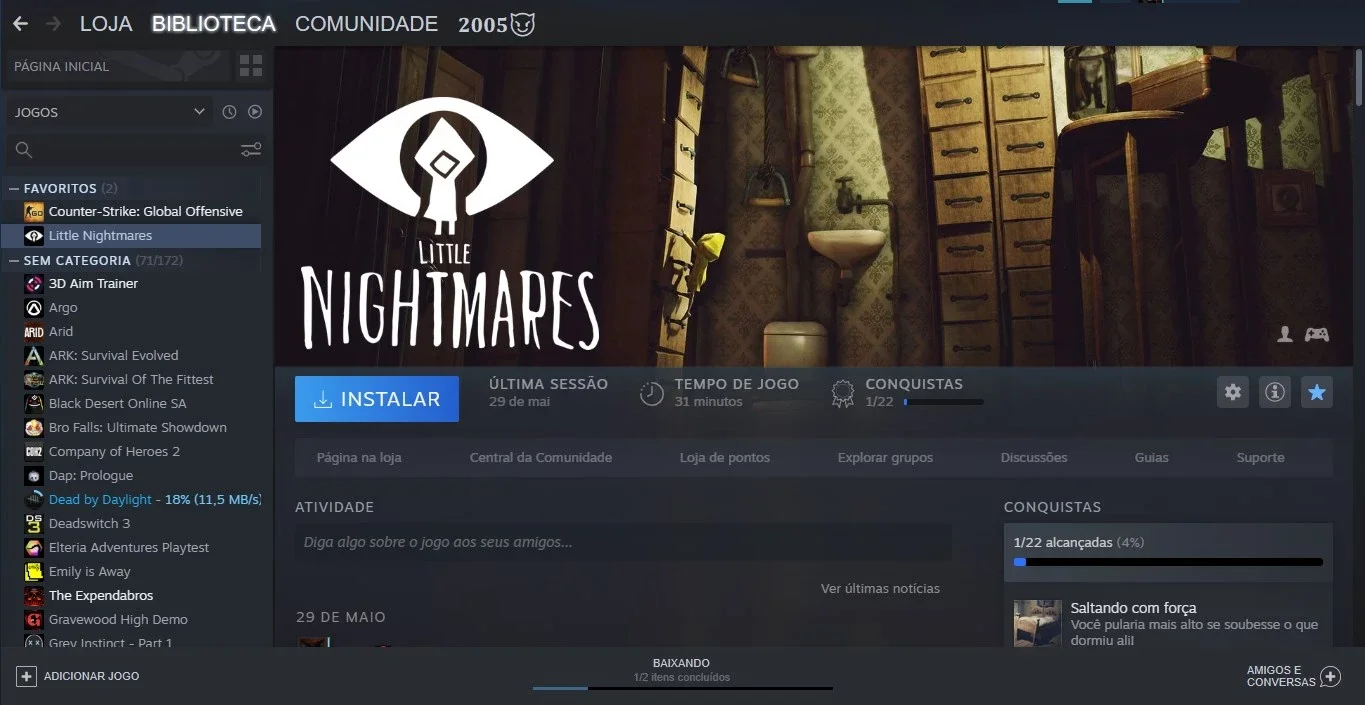The image size is (1365, 705).
Task: Click ARK: Survival Evolved icon
Action: [34, 356]
